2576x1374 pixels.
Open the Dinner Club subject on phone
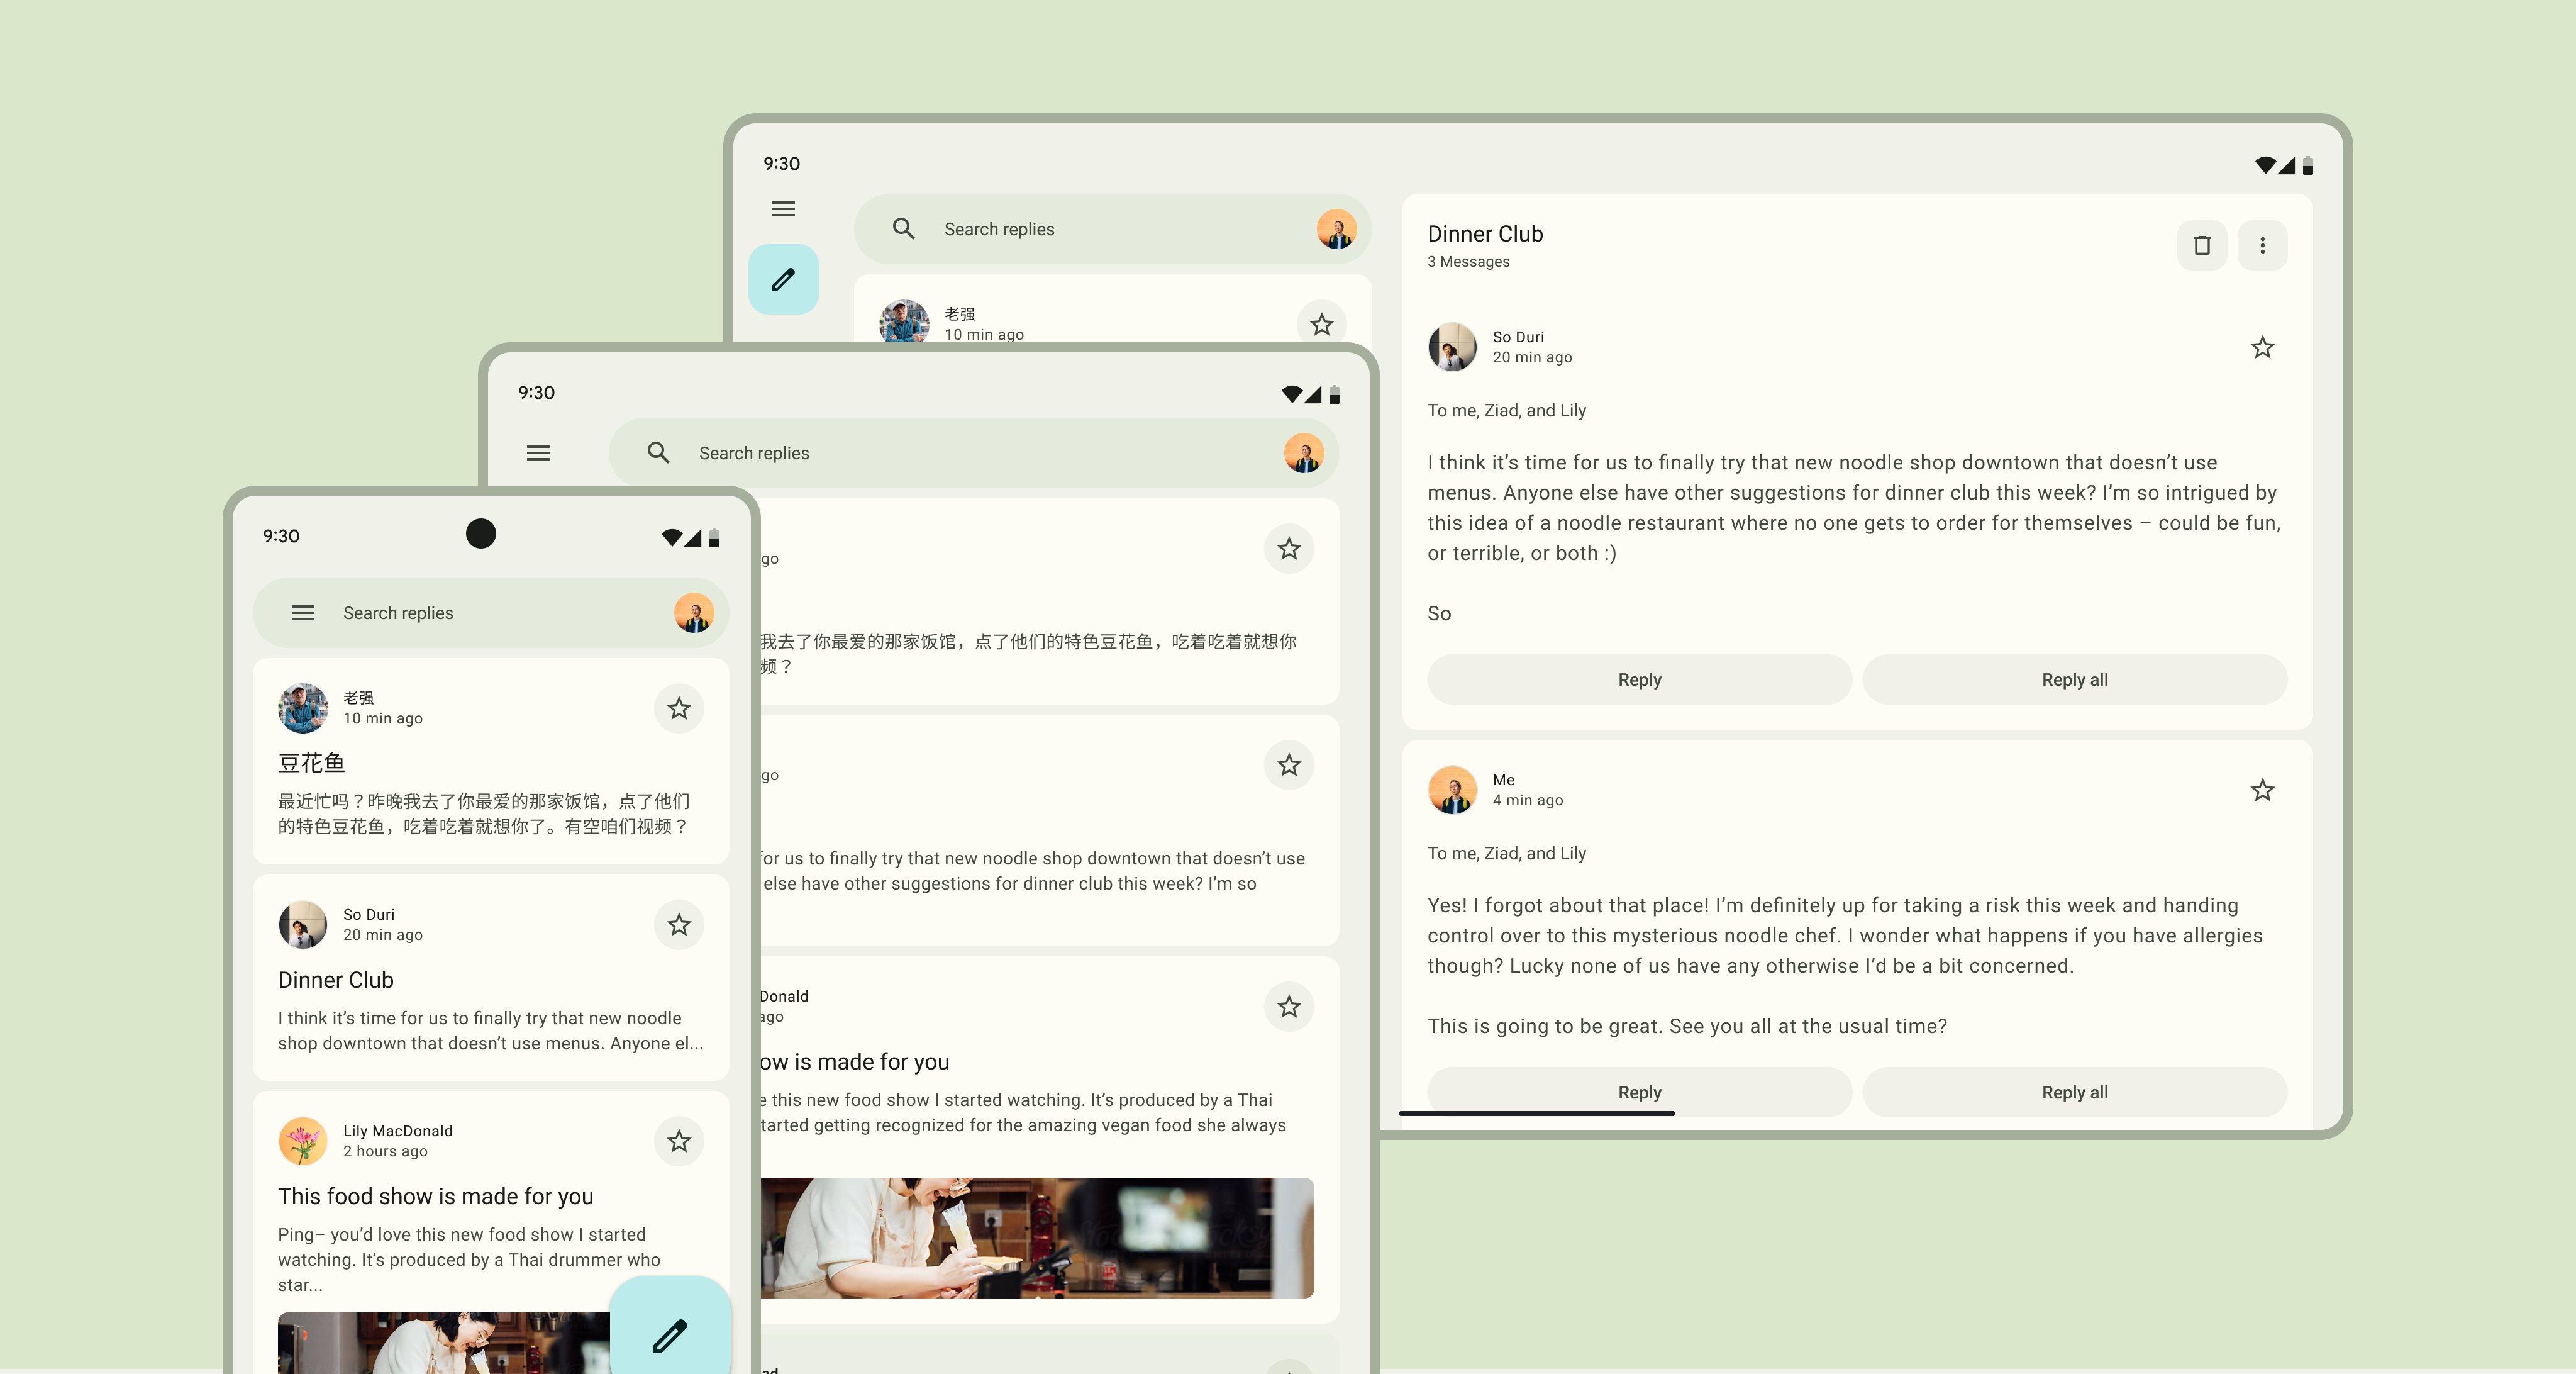tap(336, 980)
